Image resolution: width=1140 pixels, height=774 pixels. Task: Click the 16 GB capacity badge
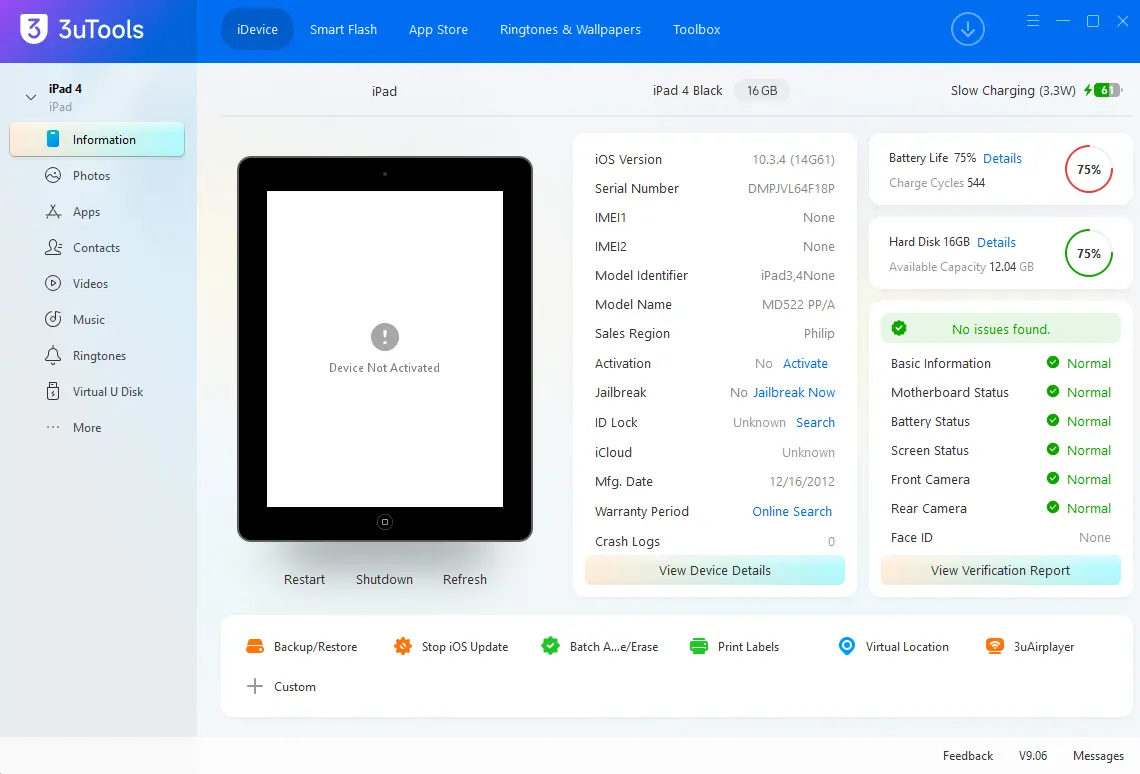(x=762, y=90)
